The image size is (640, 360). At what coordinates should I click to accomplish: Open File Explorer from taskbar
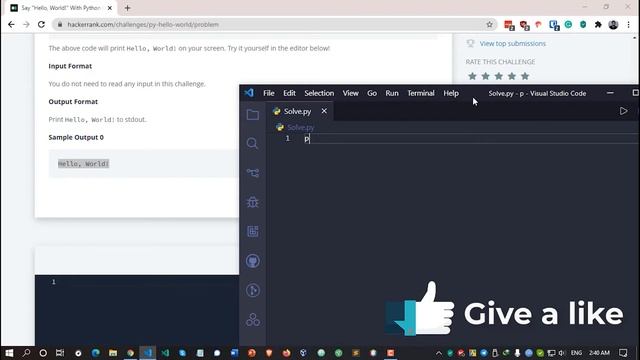113,353
